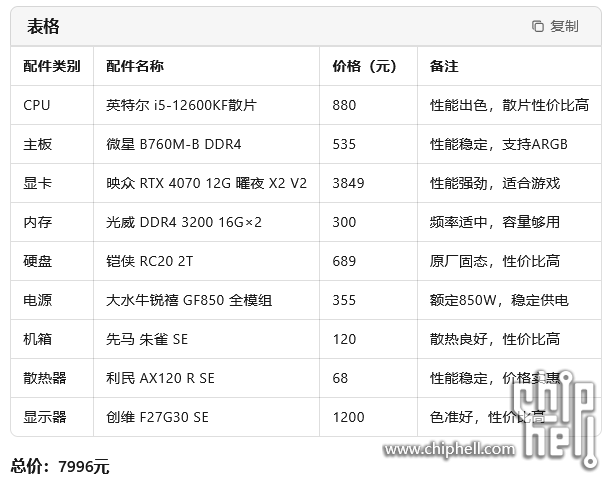The height and width of the screenshot is (484, 611).
Task: Click the 散热器 row note 性能稳定，价格实惠
Action: (495, 378)
